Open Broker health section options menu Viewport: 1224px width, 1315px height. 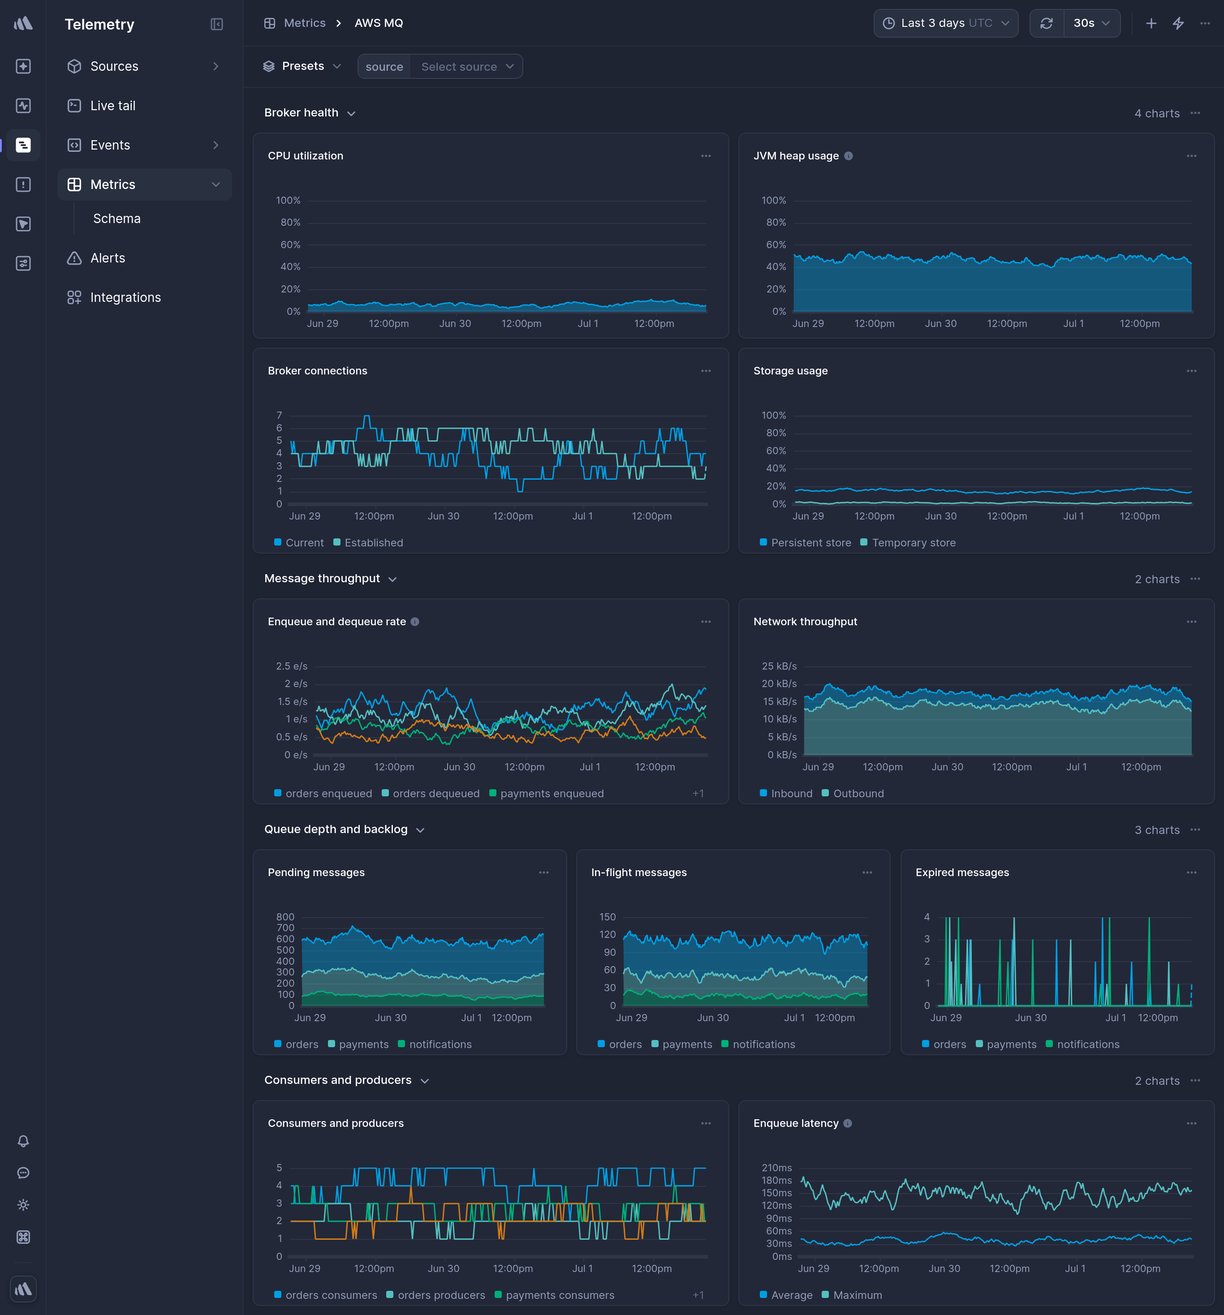click(1195, 113)
